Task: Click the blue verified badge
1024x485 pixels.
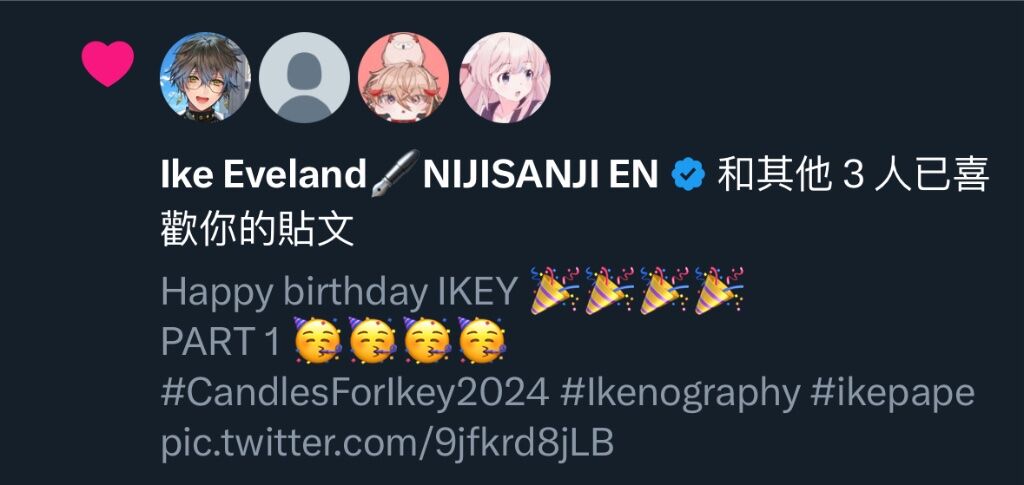Action: click(x=690, y=175)
